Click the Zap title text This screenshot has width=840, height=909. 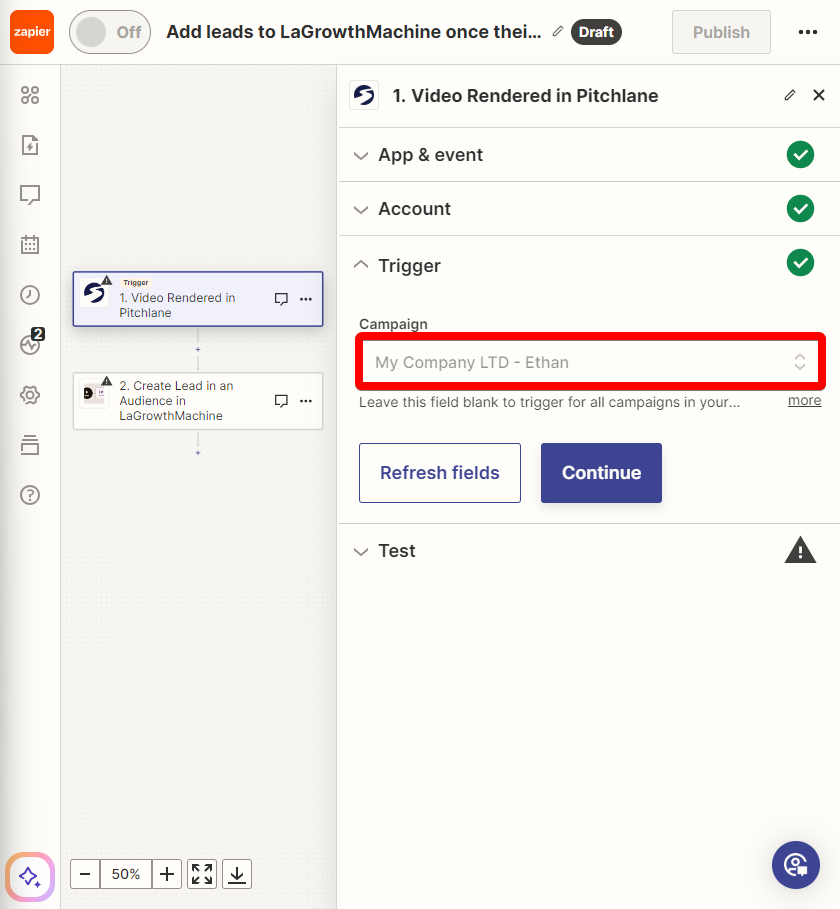point(354,32)
